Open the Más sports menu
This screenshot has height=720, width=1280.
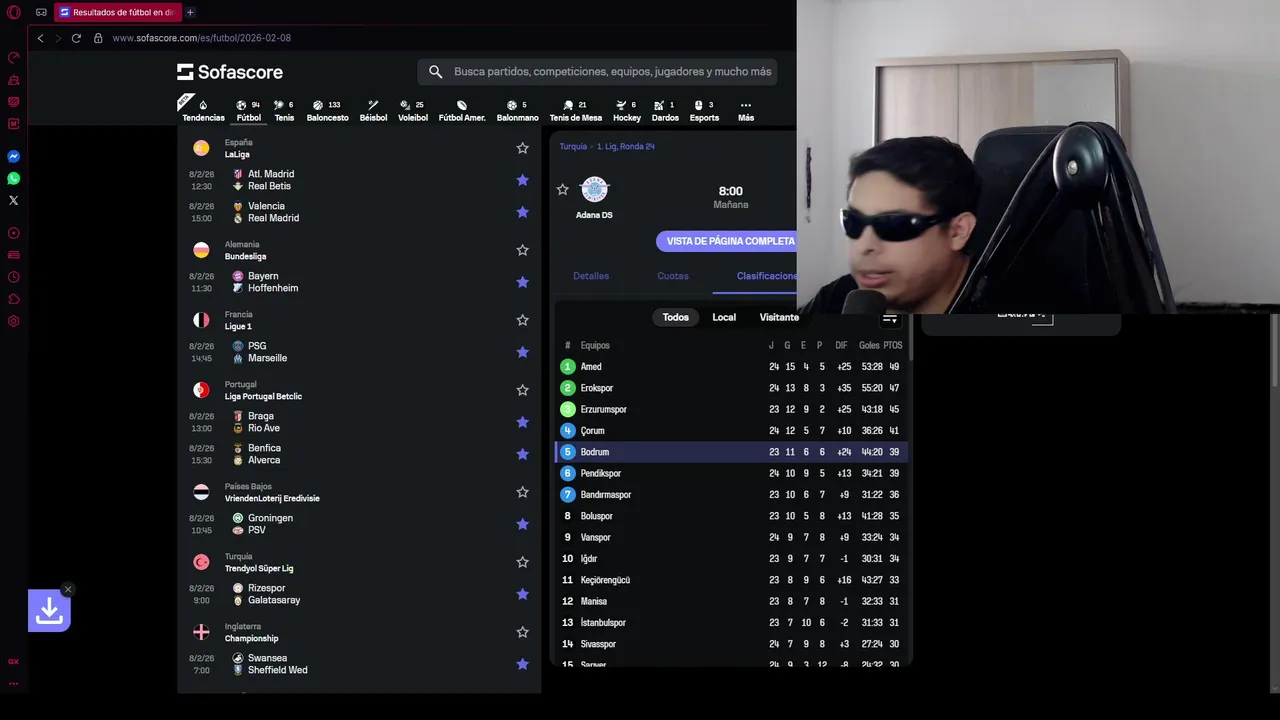(746, 110)
